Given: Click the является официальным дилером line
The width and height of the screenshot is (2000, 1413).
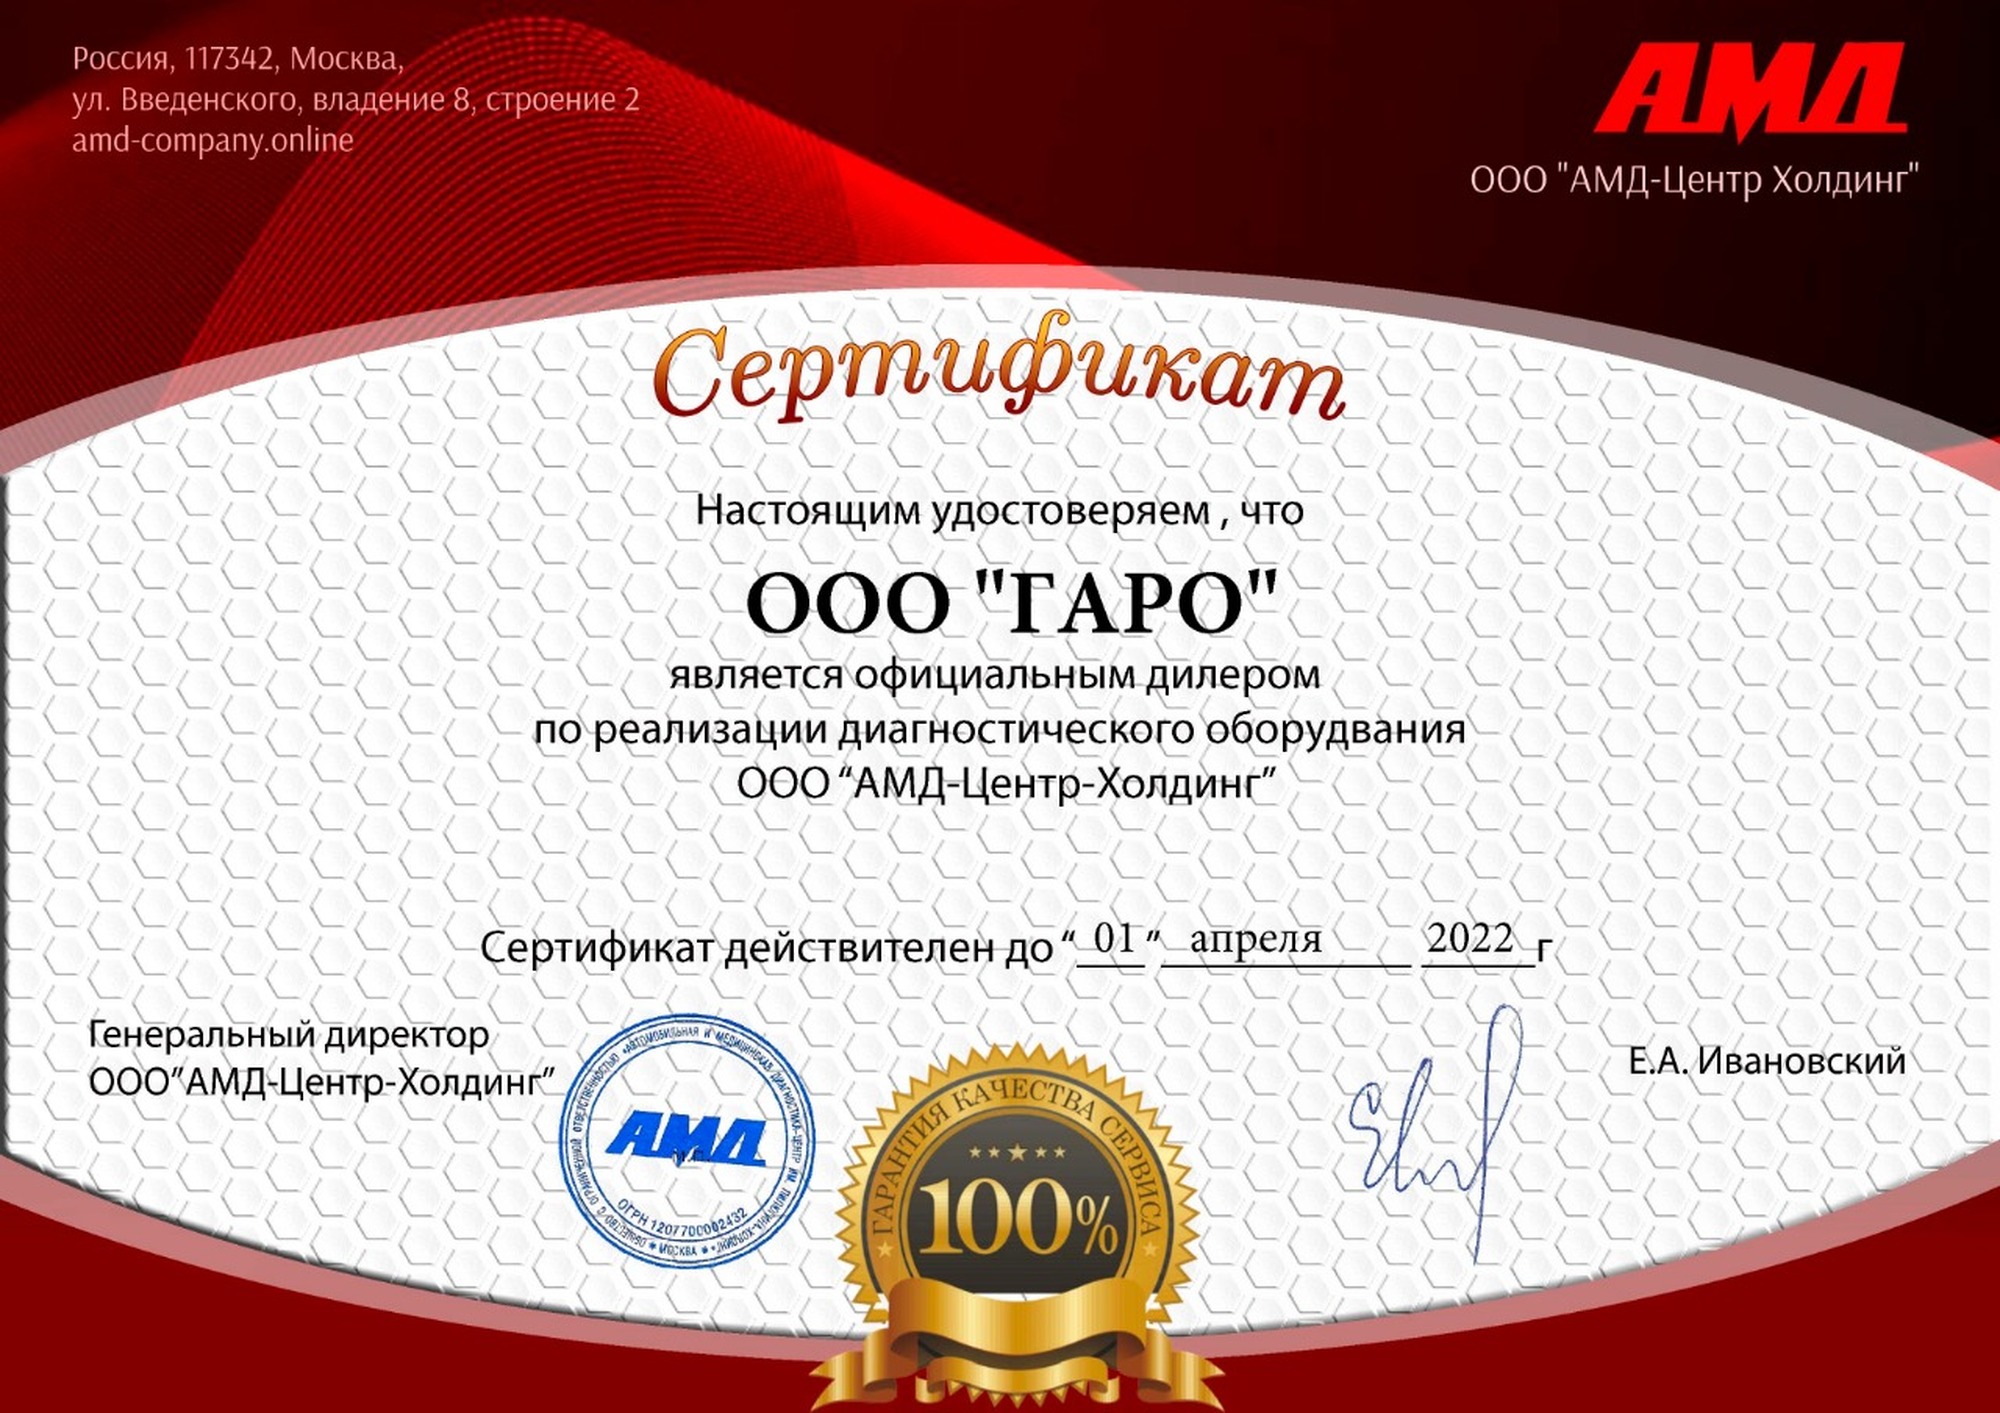Looking at the screenshot, I should click(x=994, y=675).
